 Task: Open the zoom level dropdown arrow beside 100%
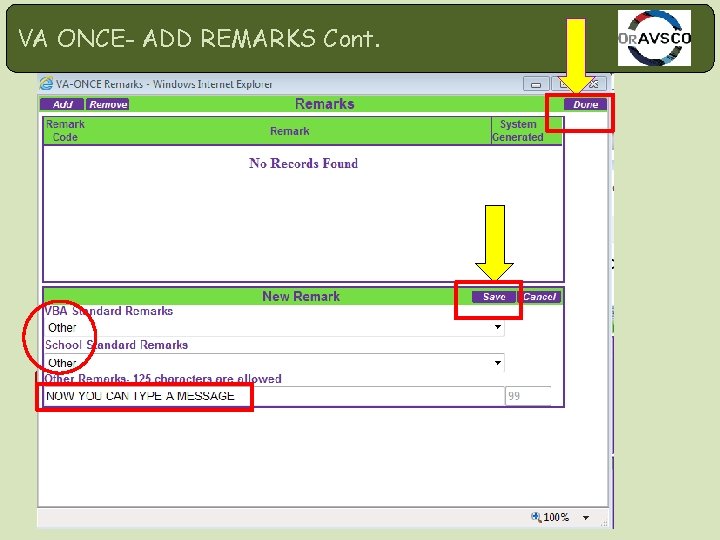(x=586, y=518)
